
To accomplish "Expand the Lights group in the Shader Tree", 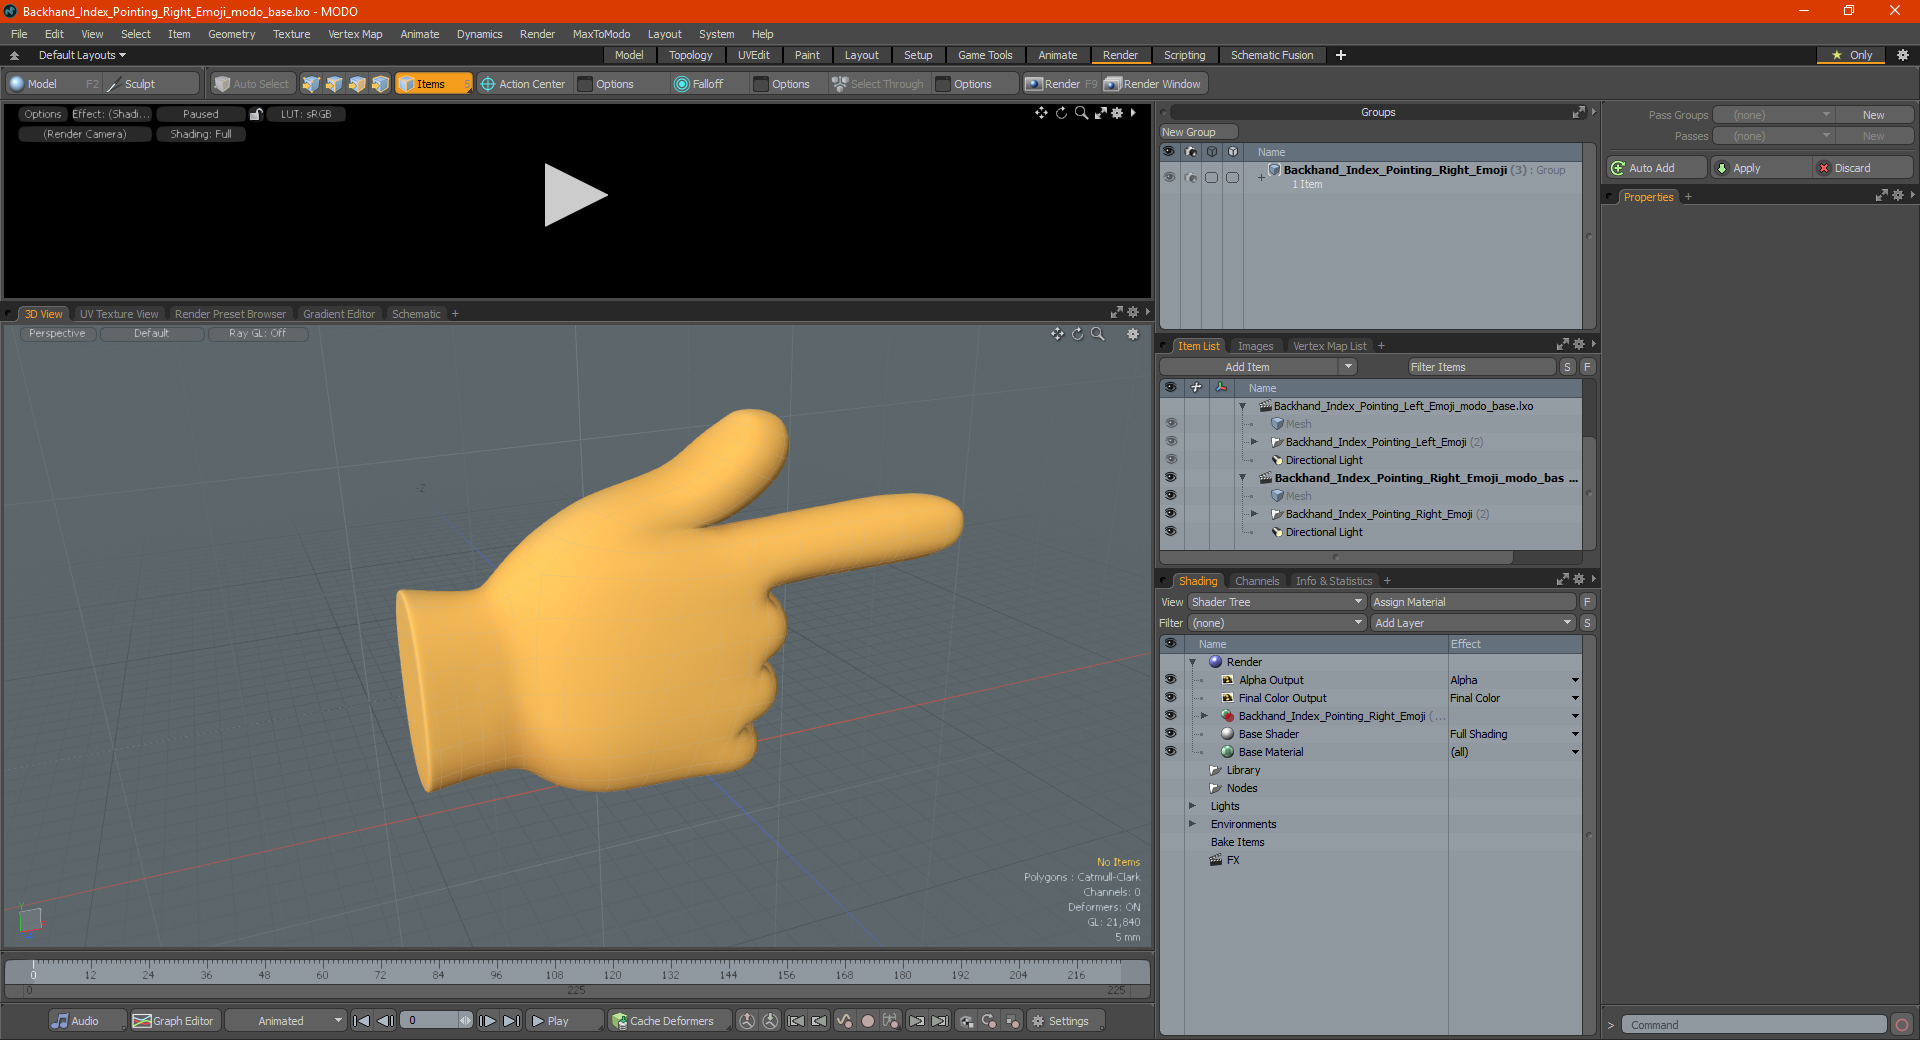I will (1192, 806).
